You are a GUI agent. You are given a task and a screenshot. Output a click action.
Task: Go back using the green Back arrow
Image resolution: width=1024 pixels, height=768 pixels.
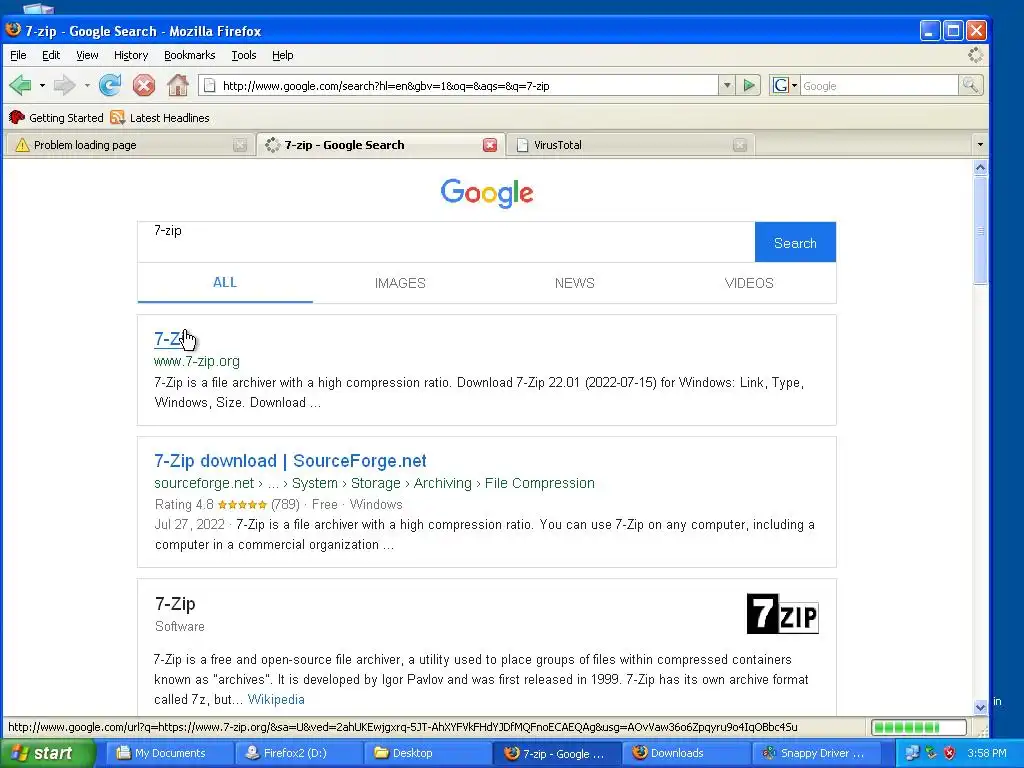coord(20,85)
